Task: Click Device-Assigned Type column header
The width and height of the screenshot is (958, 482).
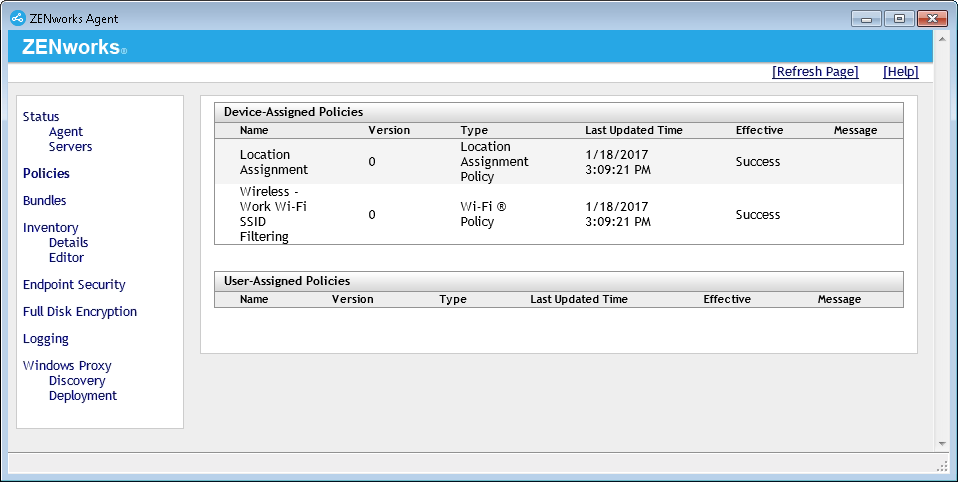Action: (474, 130)
